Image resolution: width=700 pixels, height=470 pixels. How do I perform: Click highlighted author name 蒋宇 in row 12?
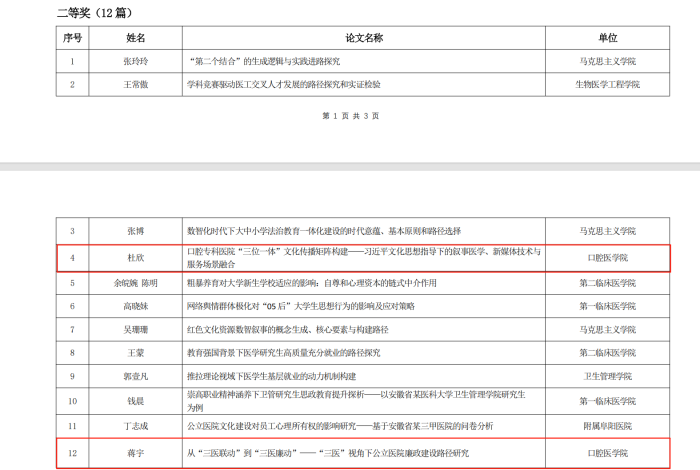135,452
